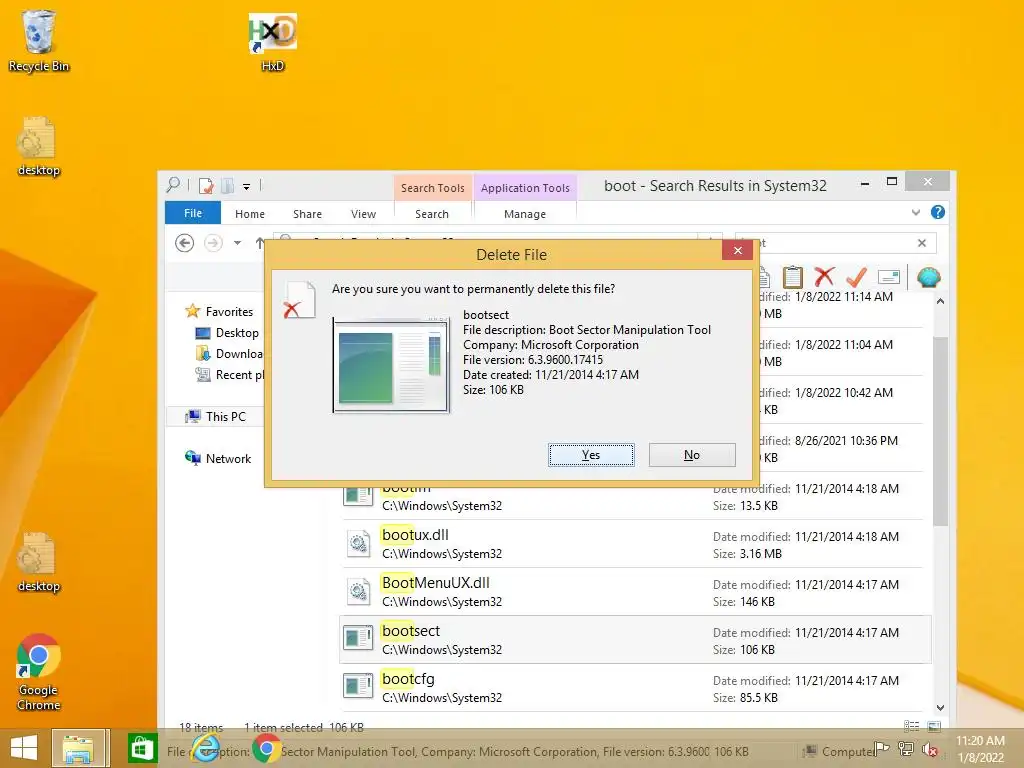Select the Google Chrome desktop shortcut
The height and width of the screenshot is (768, 1024).
coord(39,671)
